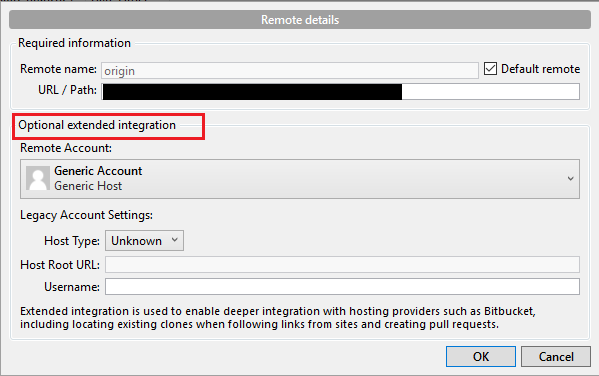
Task: Open the Remote Account dropdown
Action: [x=300, y=179]
